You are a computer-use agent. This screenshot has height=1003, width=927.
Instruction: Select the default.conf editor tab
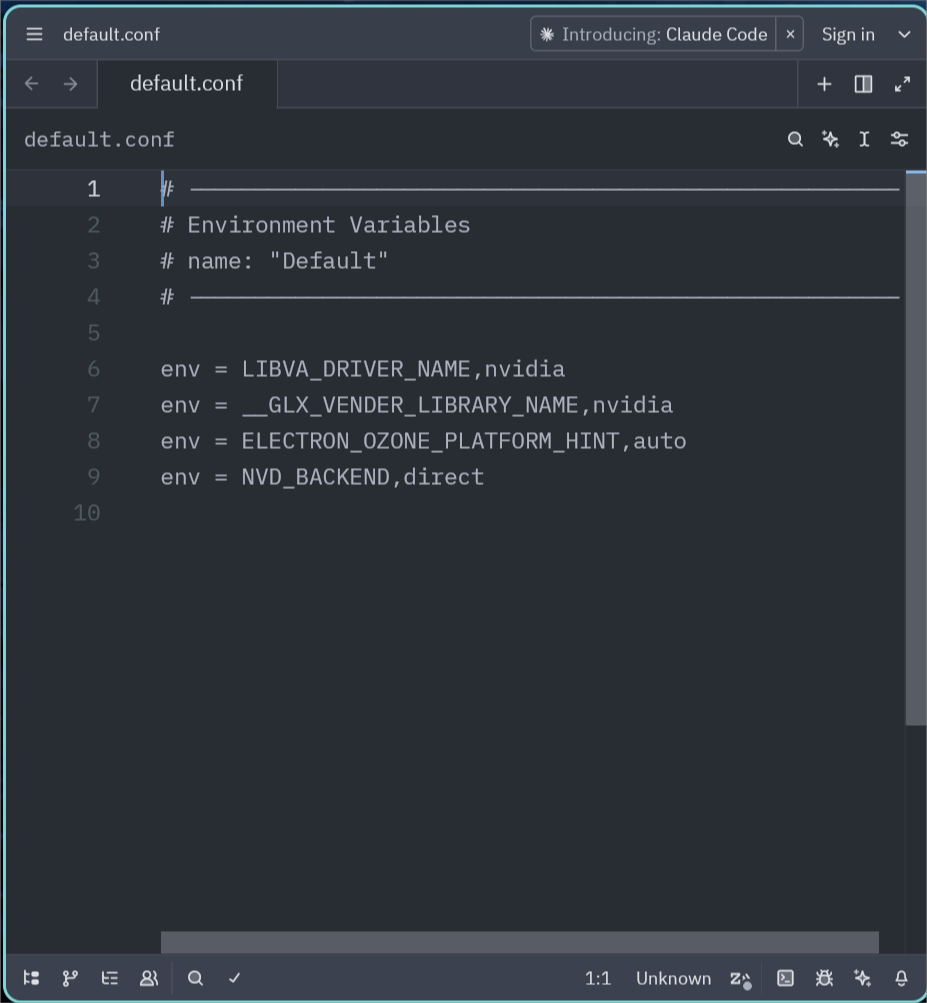187,84
